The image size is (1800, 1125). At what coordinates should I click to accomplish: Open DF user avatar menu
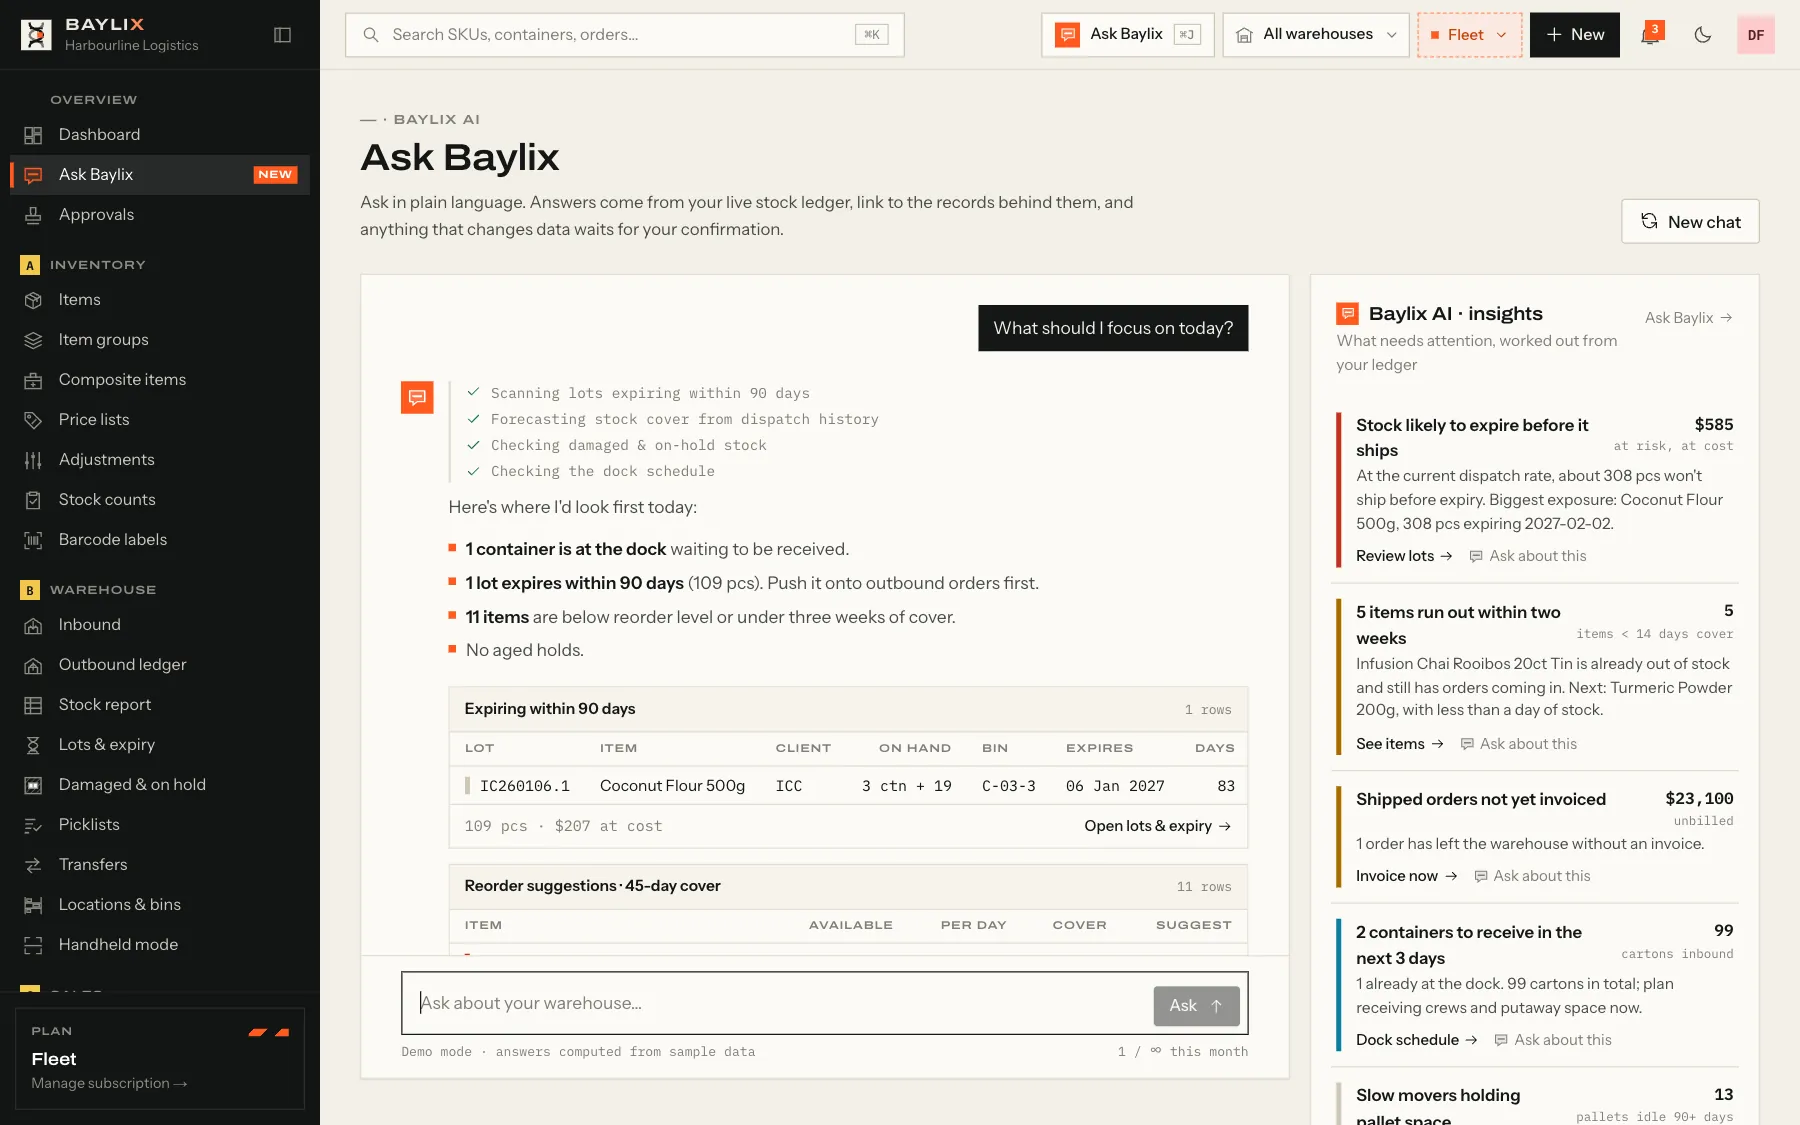click(1755, 35)
